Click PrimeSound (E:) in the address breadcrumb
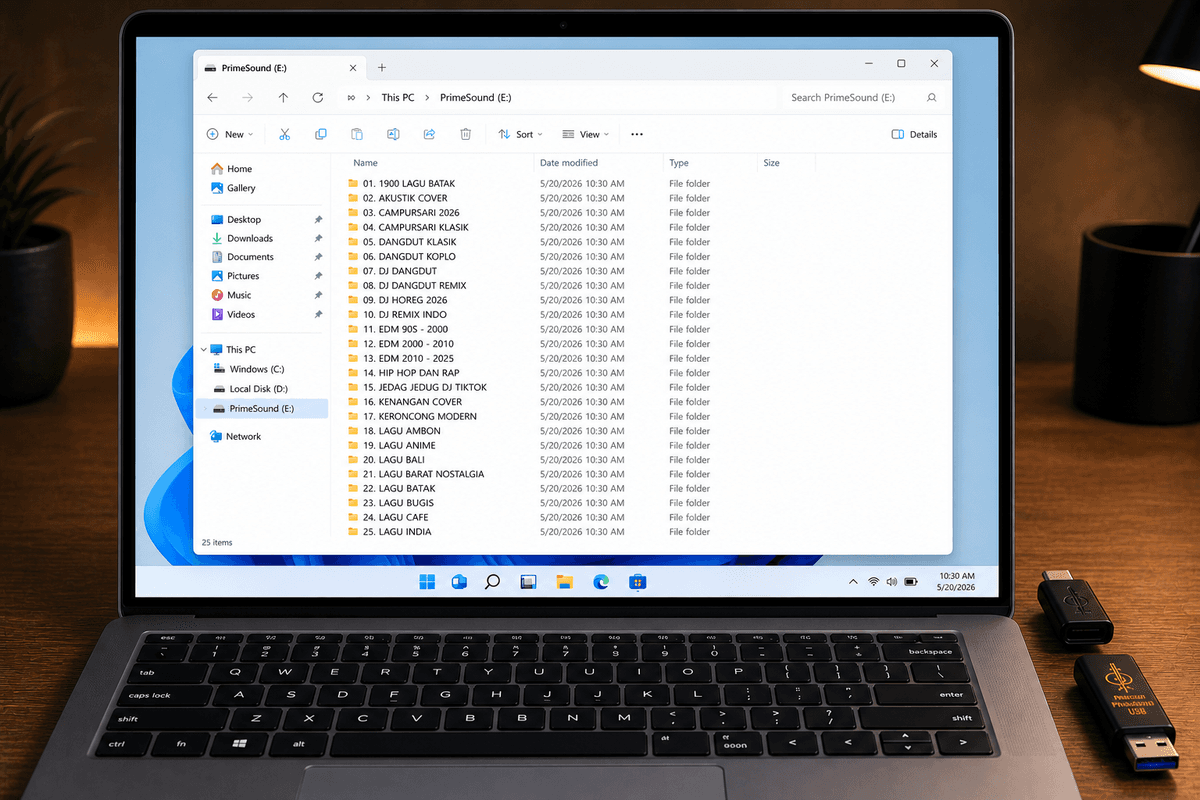The height and width of the screenshot is (800, 1200). [x=476, y=98]
